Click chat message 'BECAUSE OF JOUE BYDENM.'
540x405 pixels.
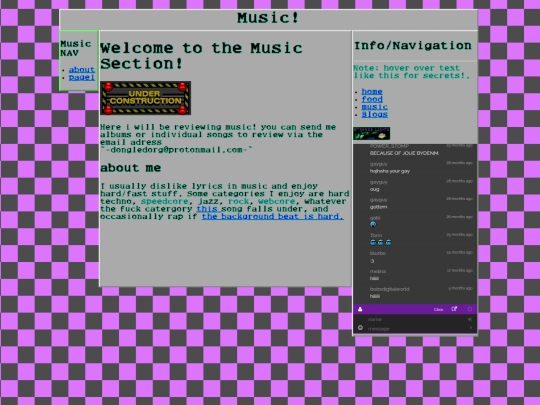tap(404, 153)
